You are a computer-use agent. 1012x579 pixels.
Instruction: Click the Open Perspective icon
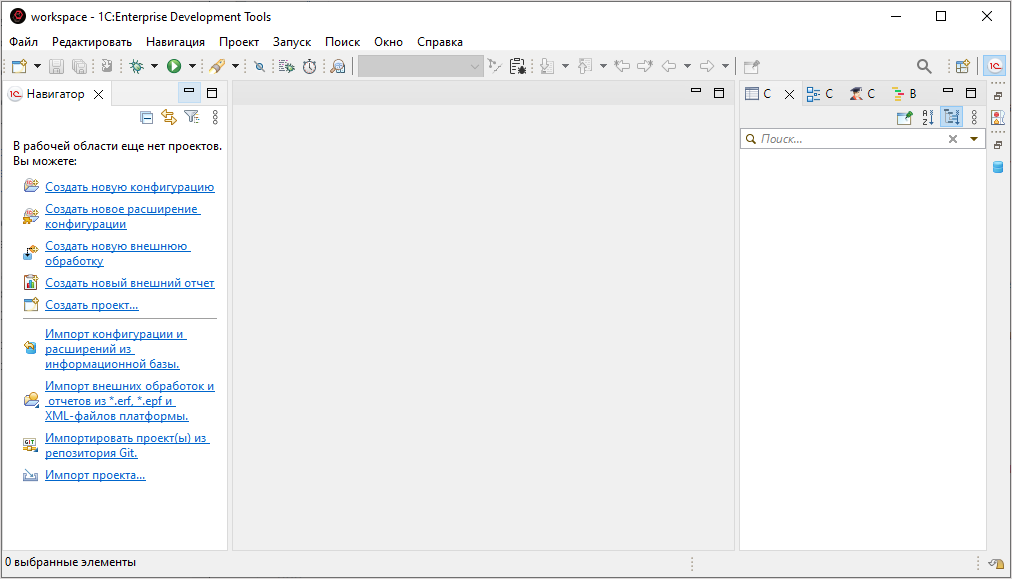tap(962, 66)
